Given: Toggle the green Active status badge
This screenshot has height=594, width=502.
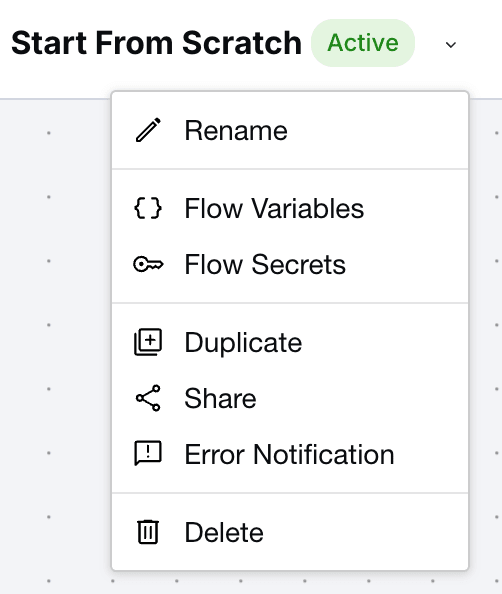Looking at the screenshot, I should coord(363,43).
